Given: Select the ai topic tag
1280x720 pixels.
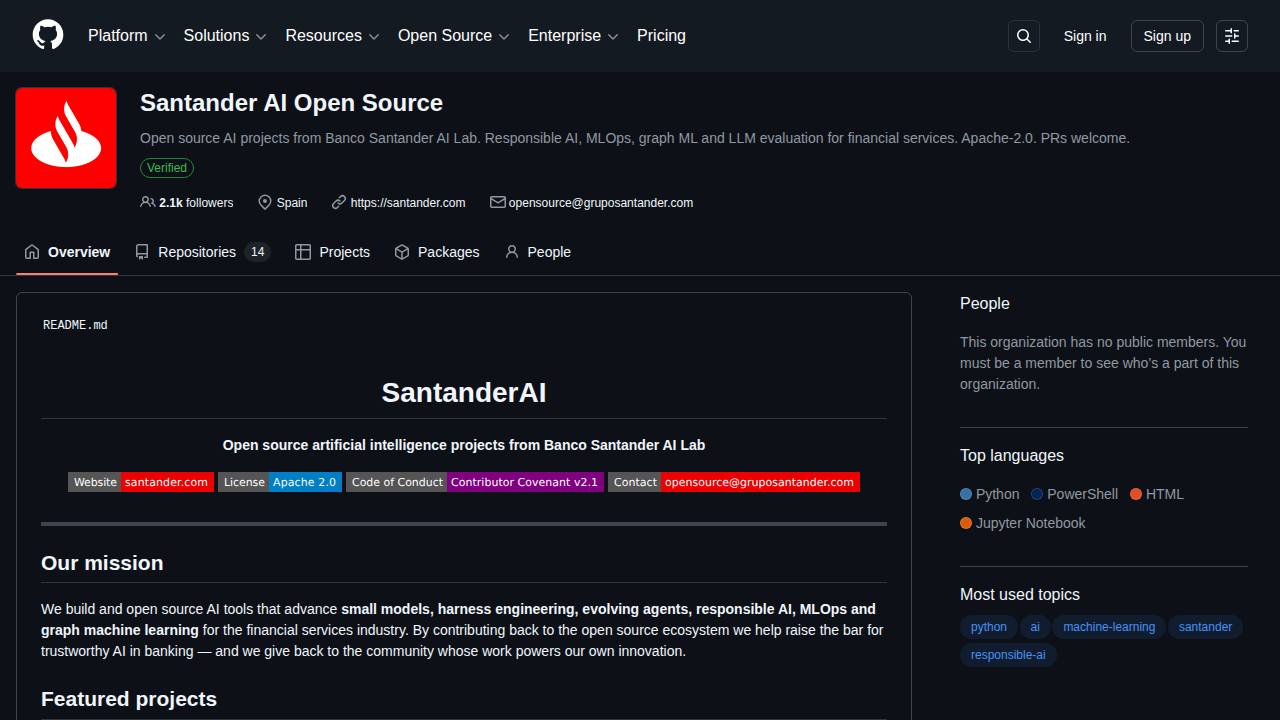Looking at the screenshot, I should (x=1035, y=627).
